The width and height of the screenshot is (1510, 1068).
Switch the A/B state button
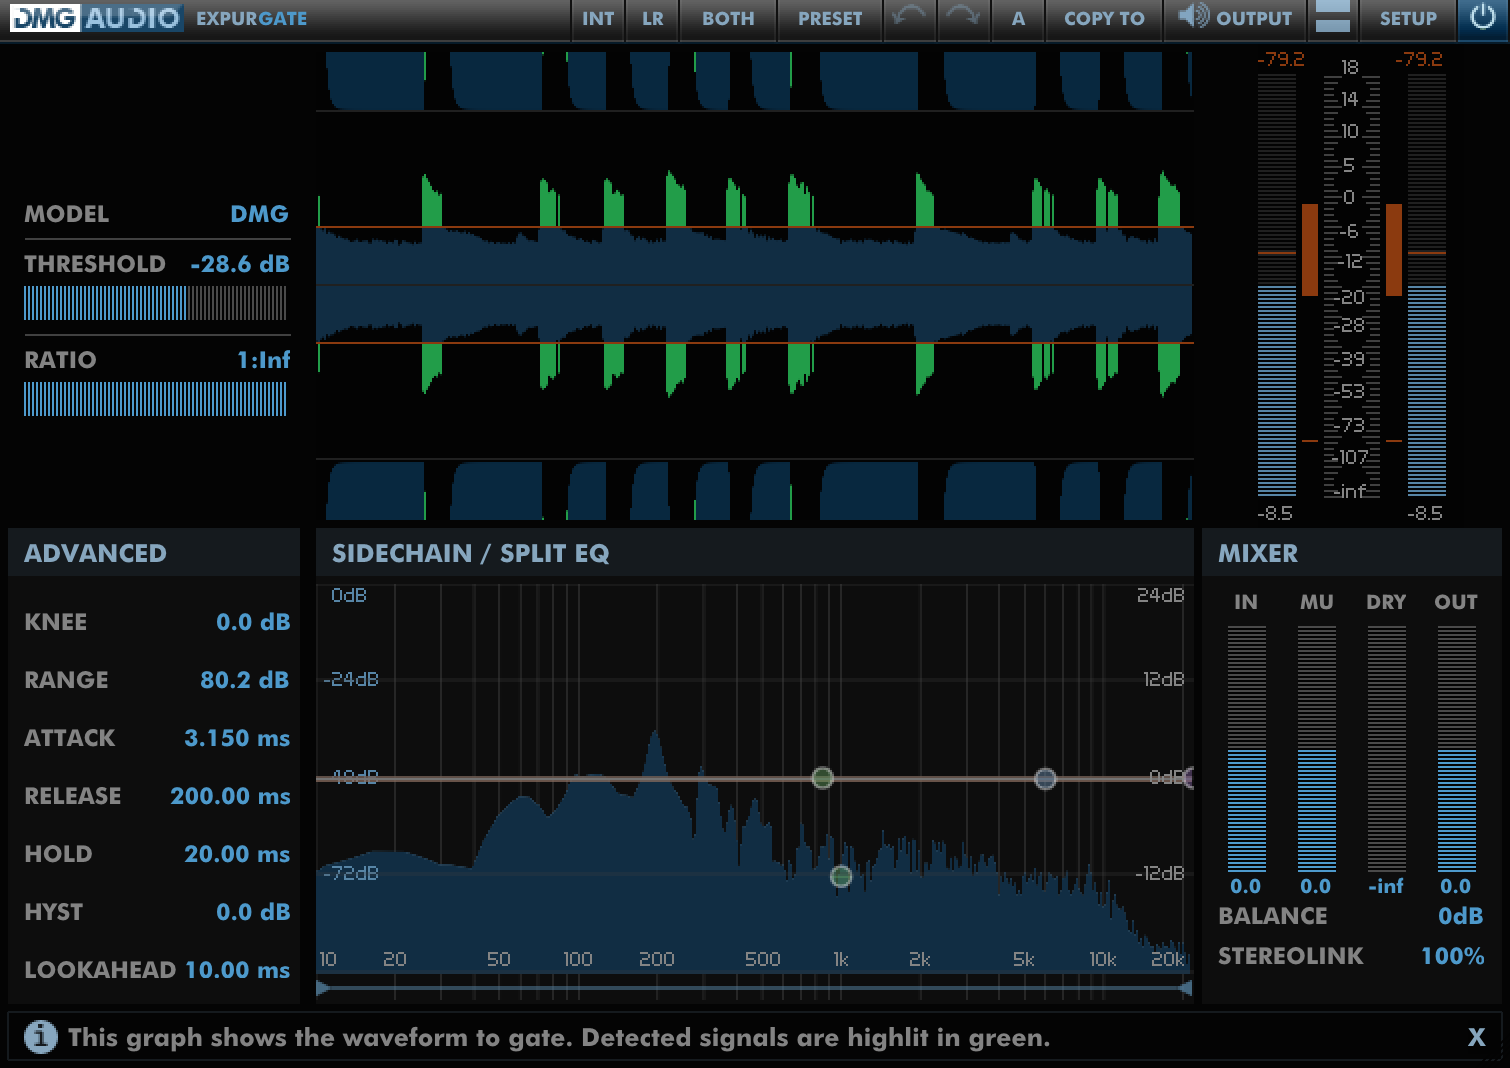[x=1018, y=19]
